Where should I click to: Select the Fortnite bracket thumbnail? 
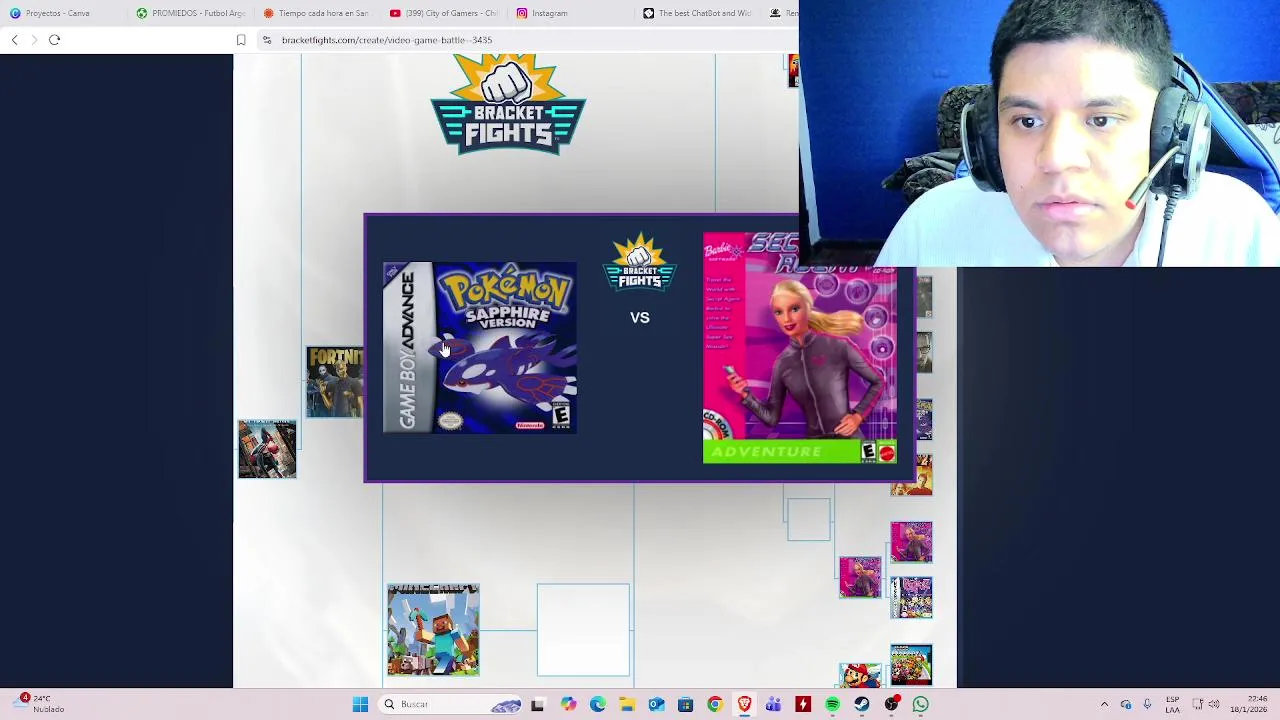click(x=335, y=382)
